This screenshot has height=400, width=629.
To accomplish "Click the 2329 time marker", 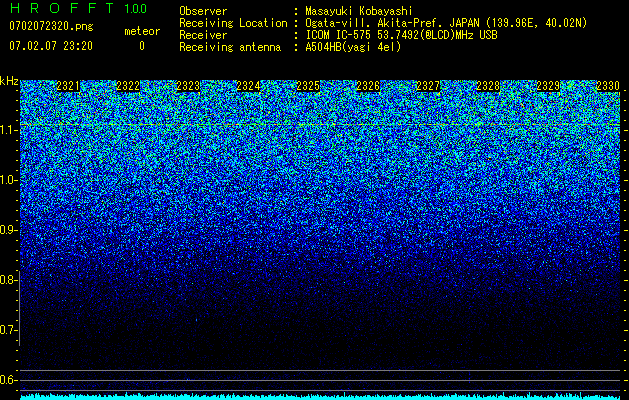I will (548, 86).
